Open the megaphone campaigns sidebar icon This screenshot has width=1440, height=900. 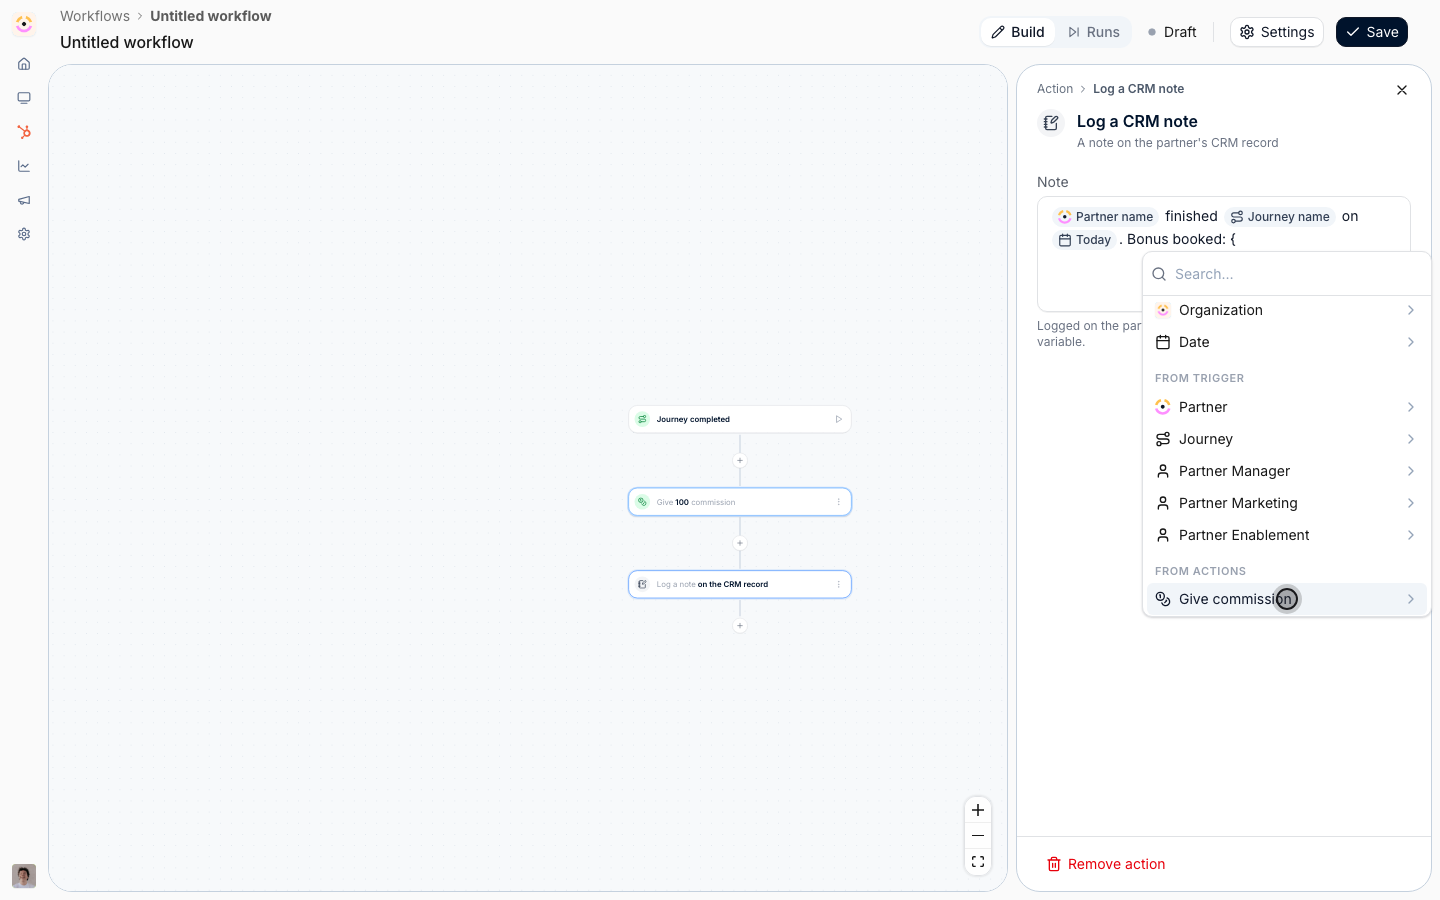click(24, 200)
